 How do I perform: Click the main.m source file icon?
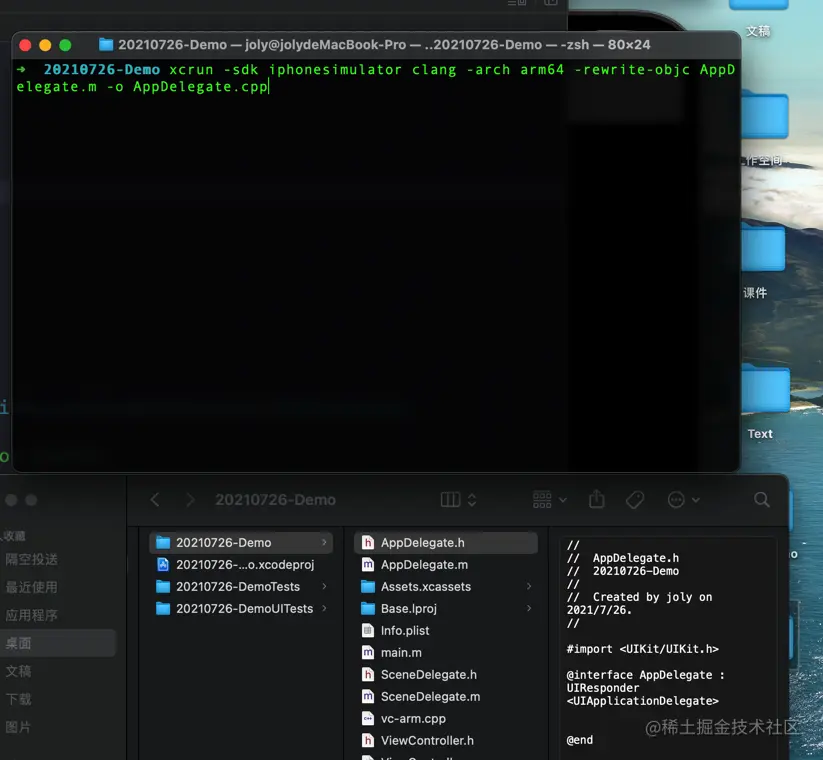click(368, 653)
